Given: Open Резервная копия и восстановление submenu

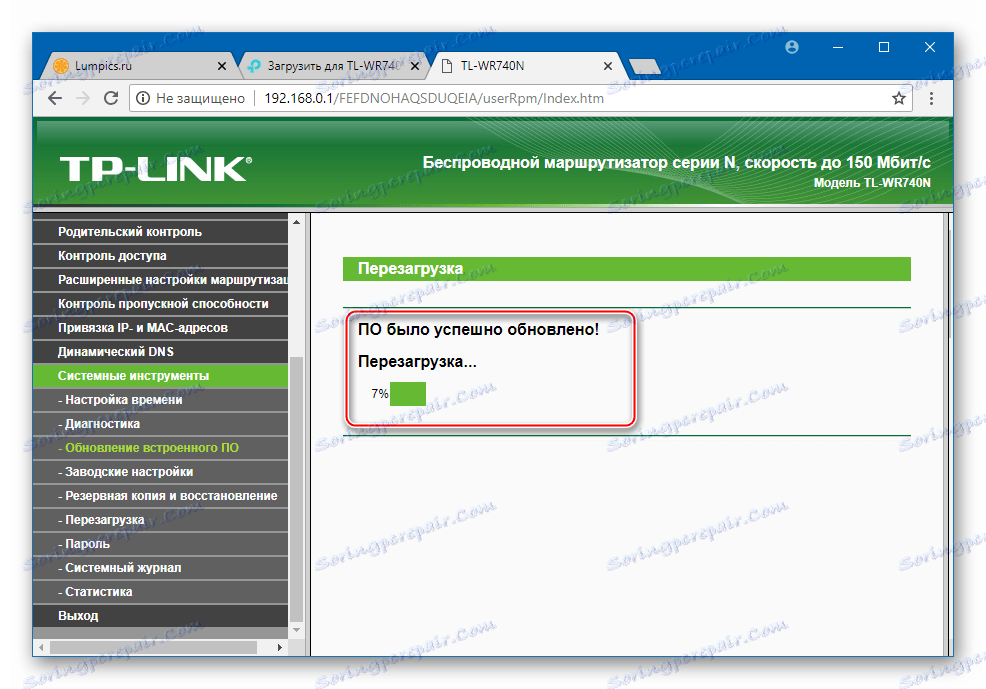Looking at the screenshot, I should pos(160,496).
